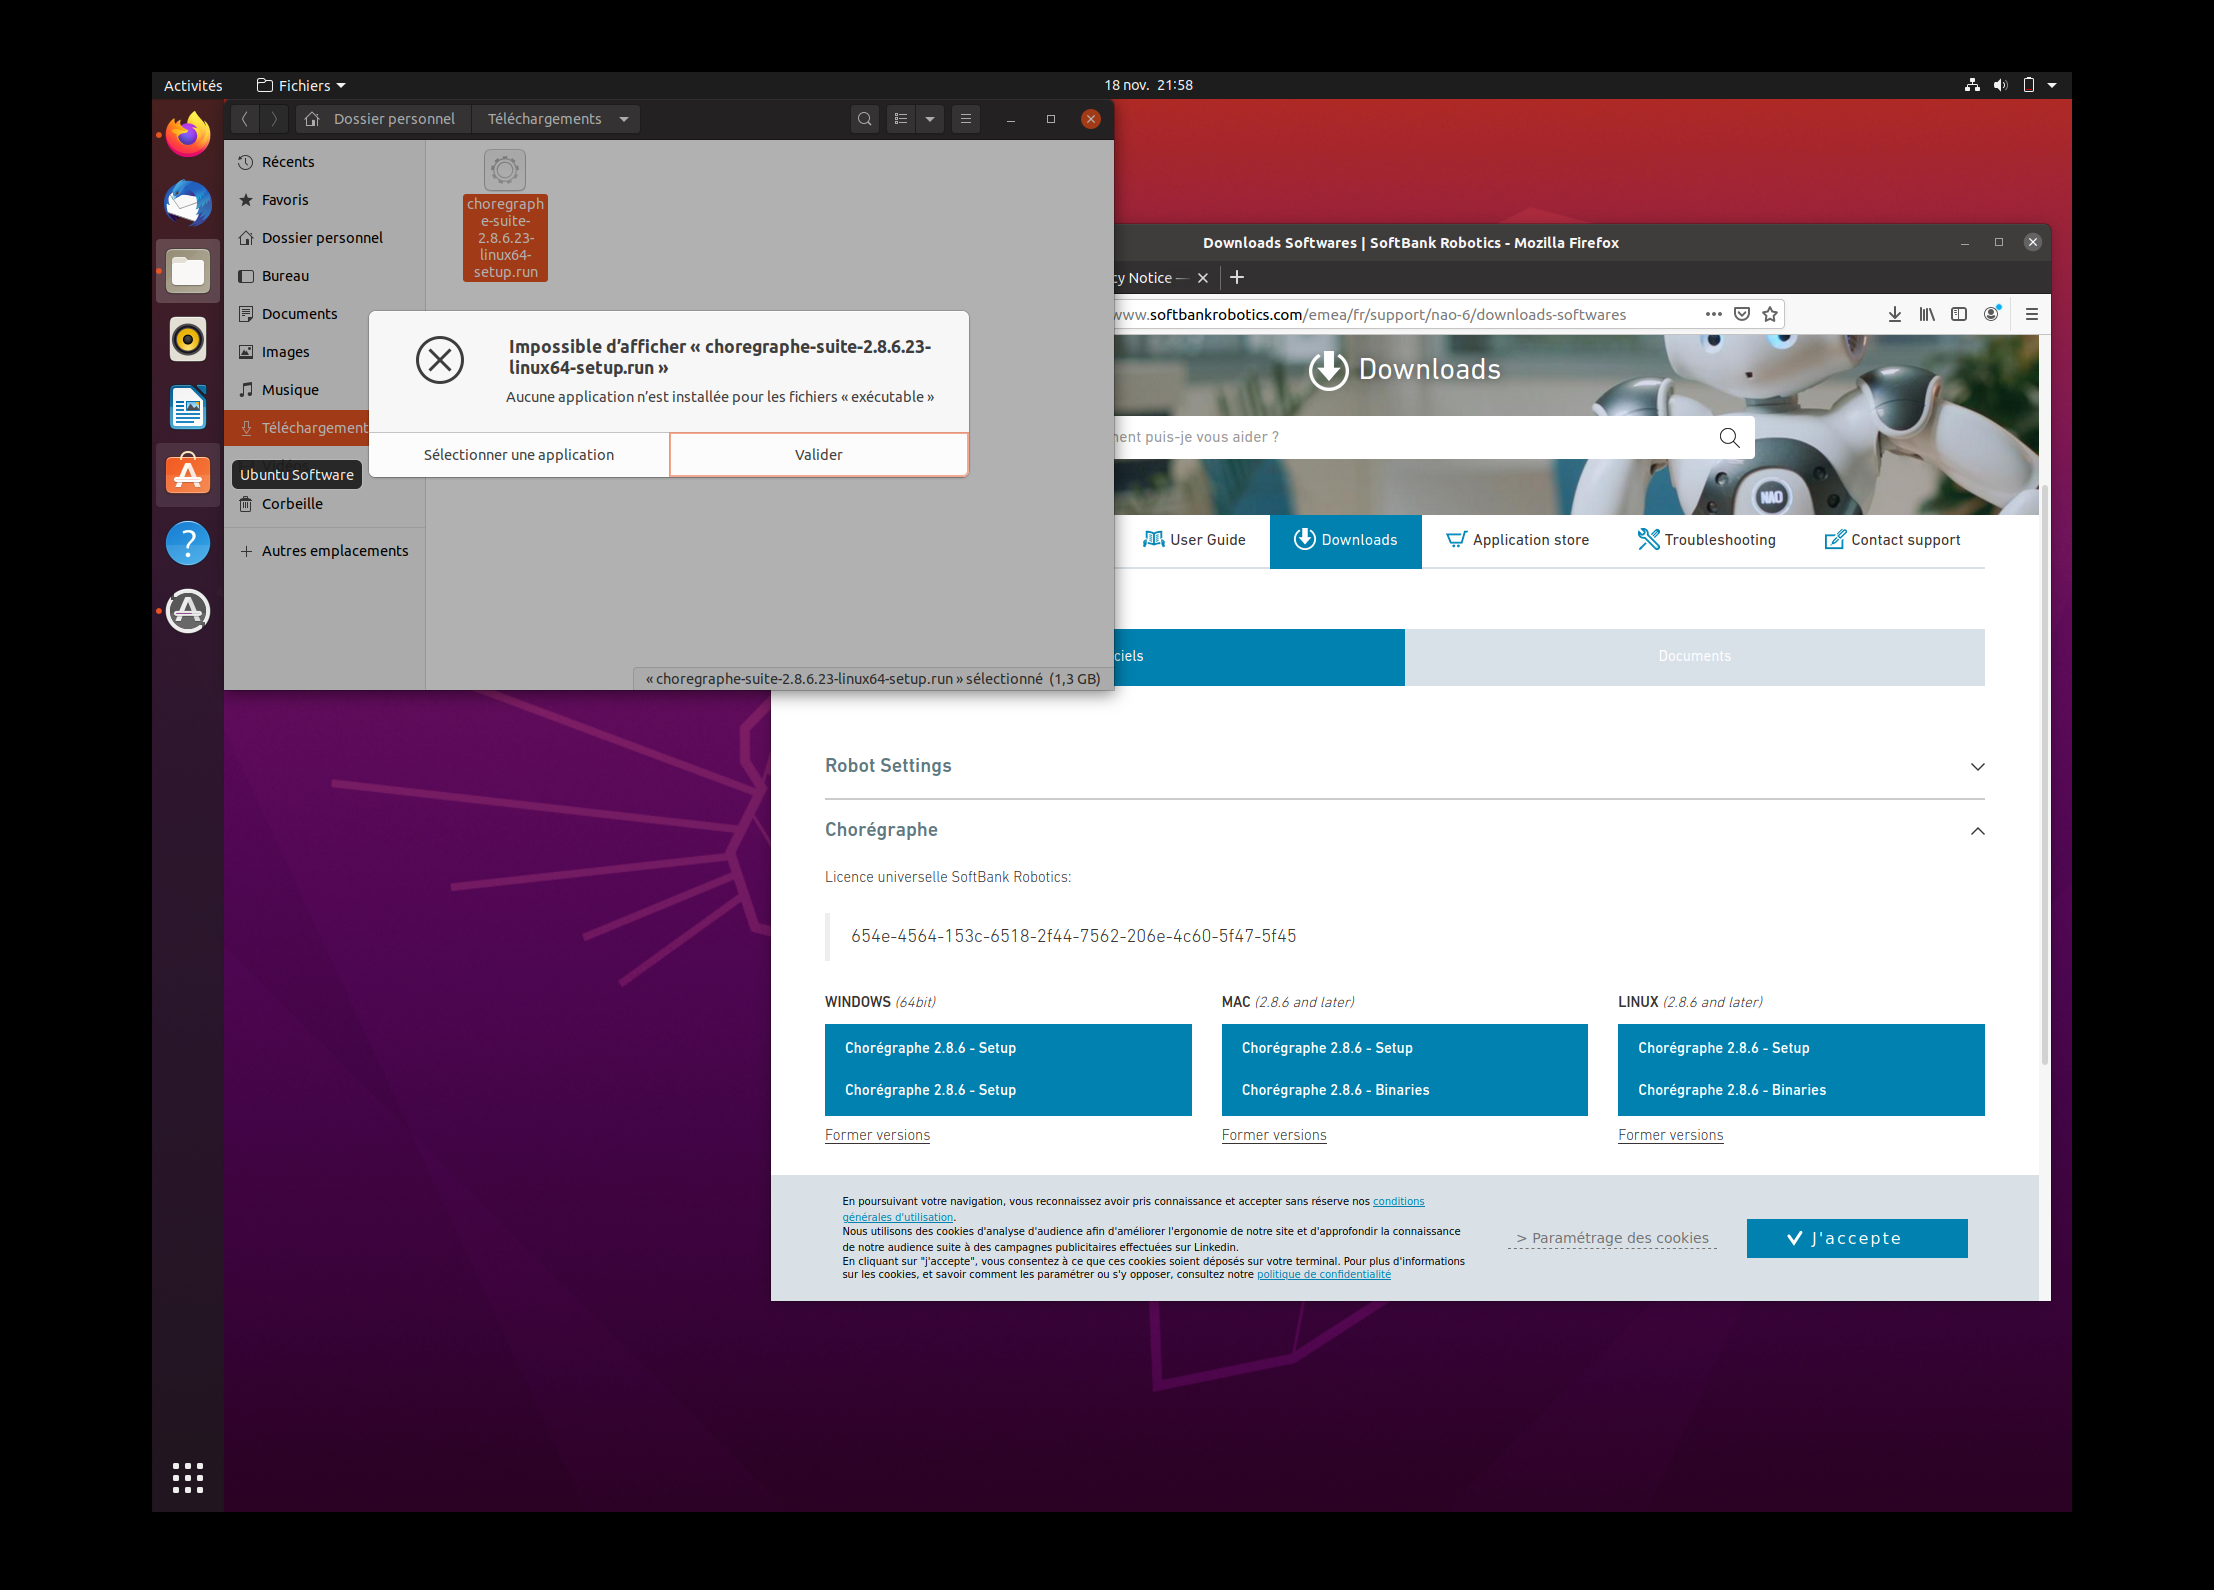Viewport: 2214px width, 1590px height.
Task: Open system menu arrow in top bar
Action: coord(2052,85)
